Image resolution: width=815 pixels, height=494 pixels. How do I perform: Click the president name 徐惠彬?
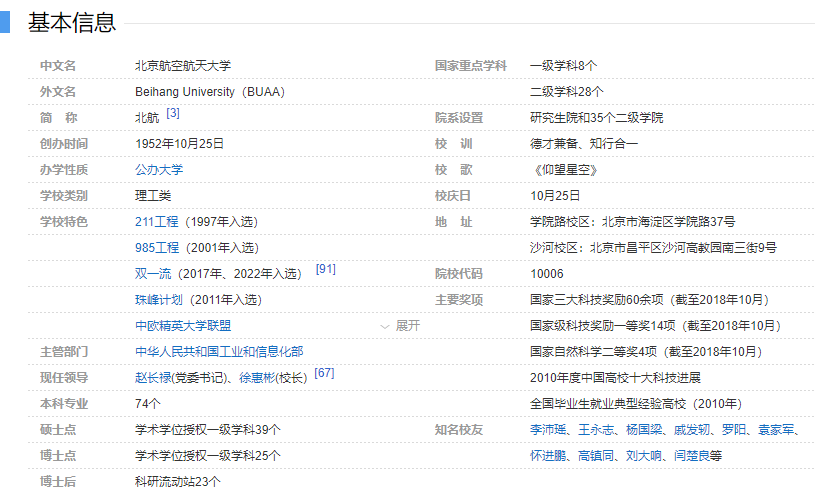pyautogui.click(x=257, y=378)
